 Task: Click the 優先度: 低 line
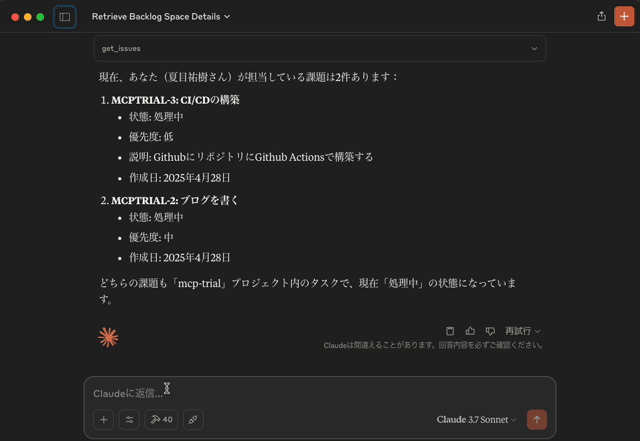pyautogui.click(x=151, y=137)
